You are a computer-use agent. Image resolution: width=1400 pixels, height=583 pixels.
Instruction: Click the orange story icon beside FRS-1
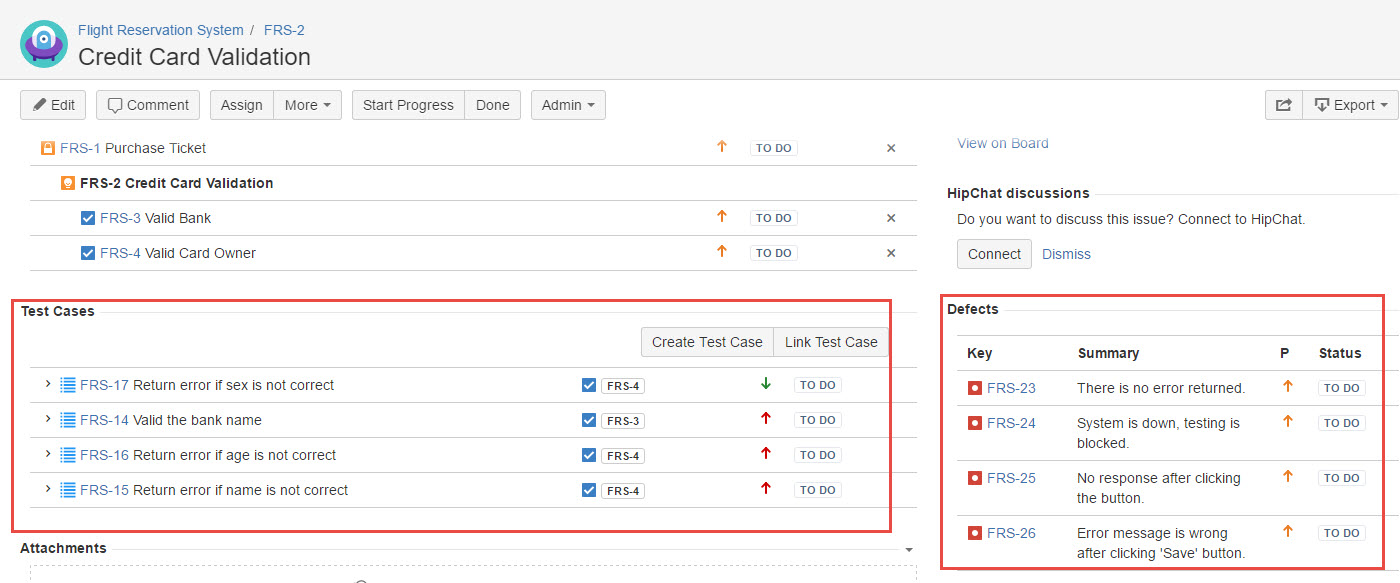click(x=48, y=148)
